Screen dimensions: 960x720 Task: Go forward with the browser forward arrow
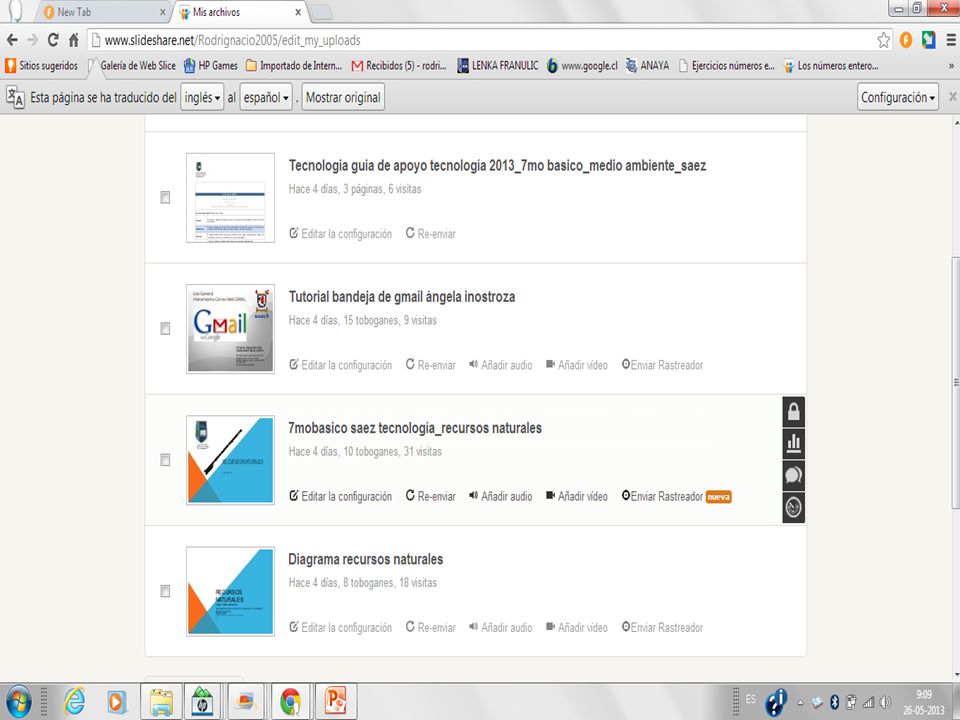[32, 40]
